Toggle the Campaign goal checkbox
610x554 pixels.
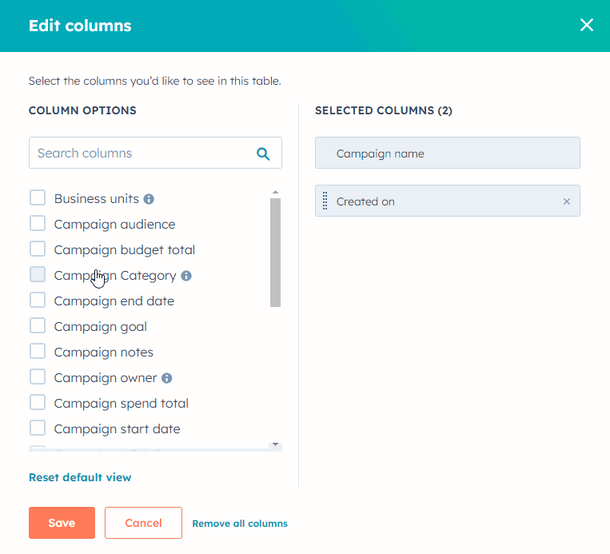point(37,327)
